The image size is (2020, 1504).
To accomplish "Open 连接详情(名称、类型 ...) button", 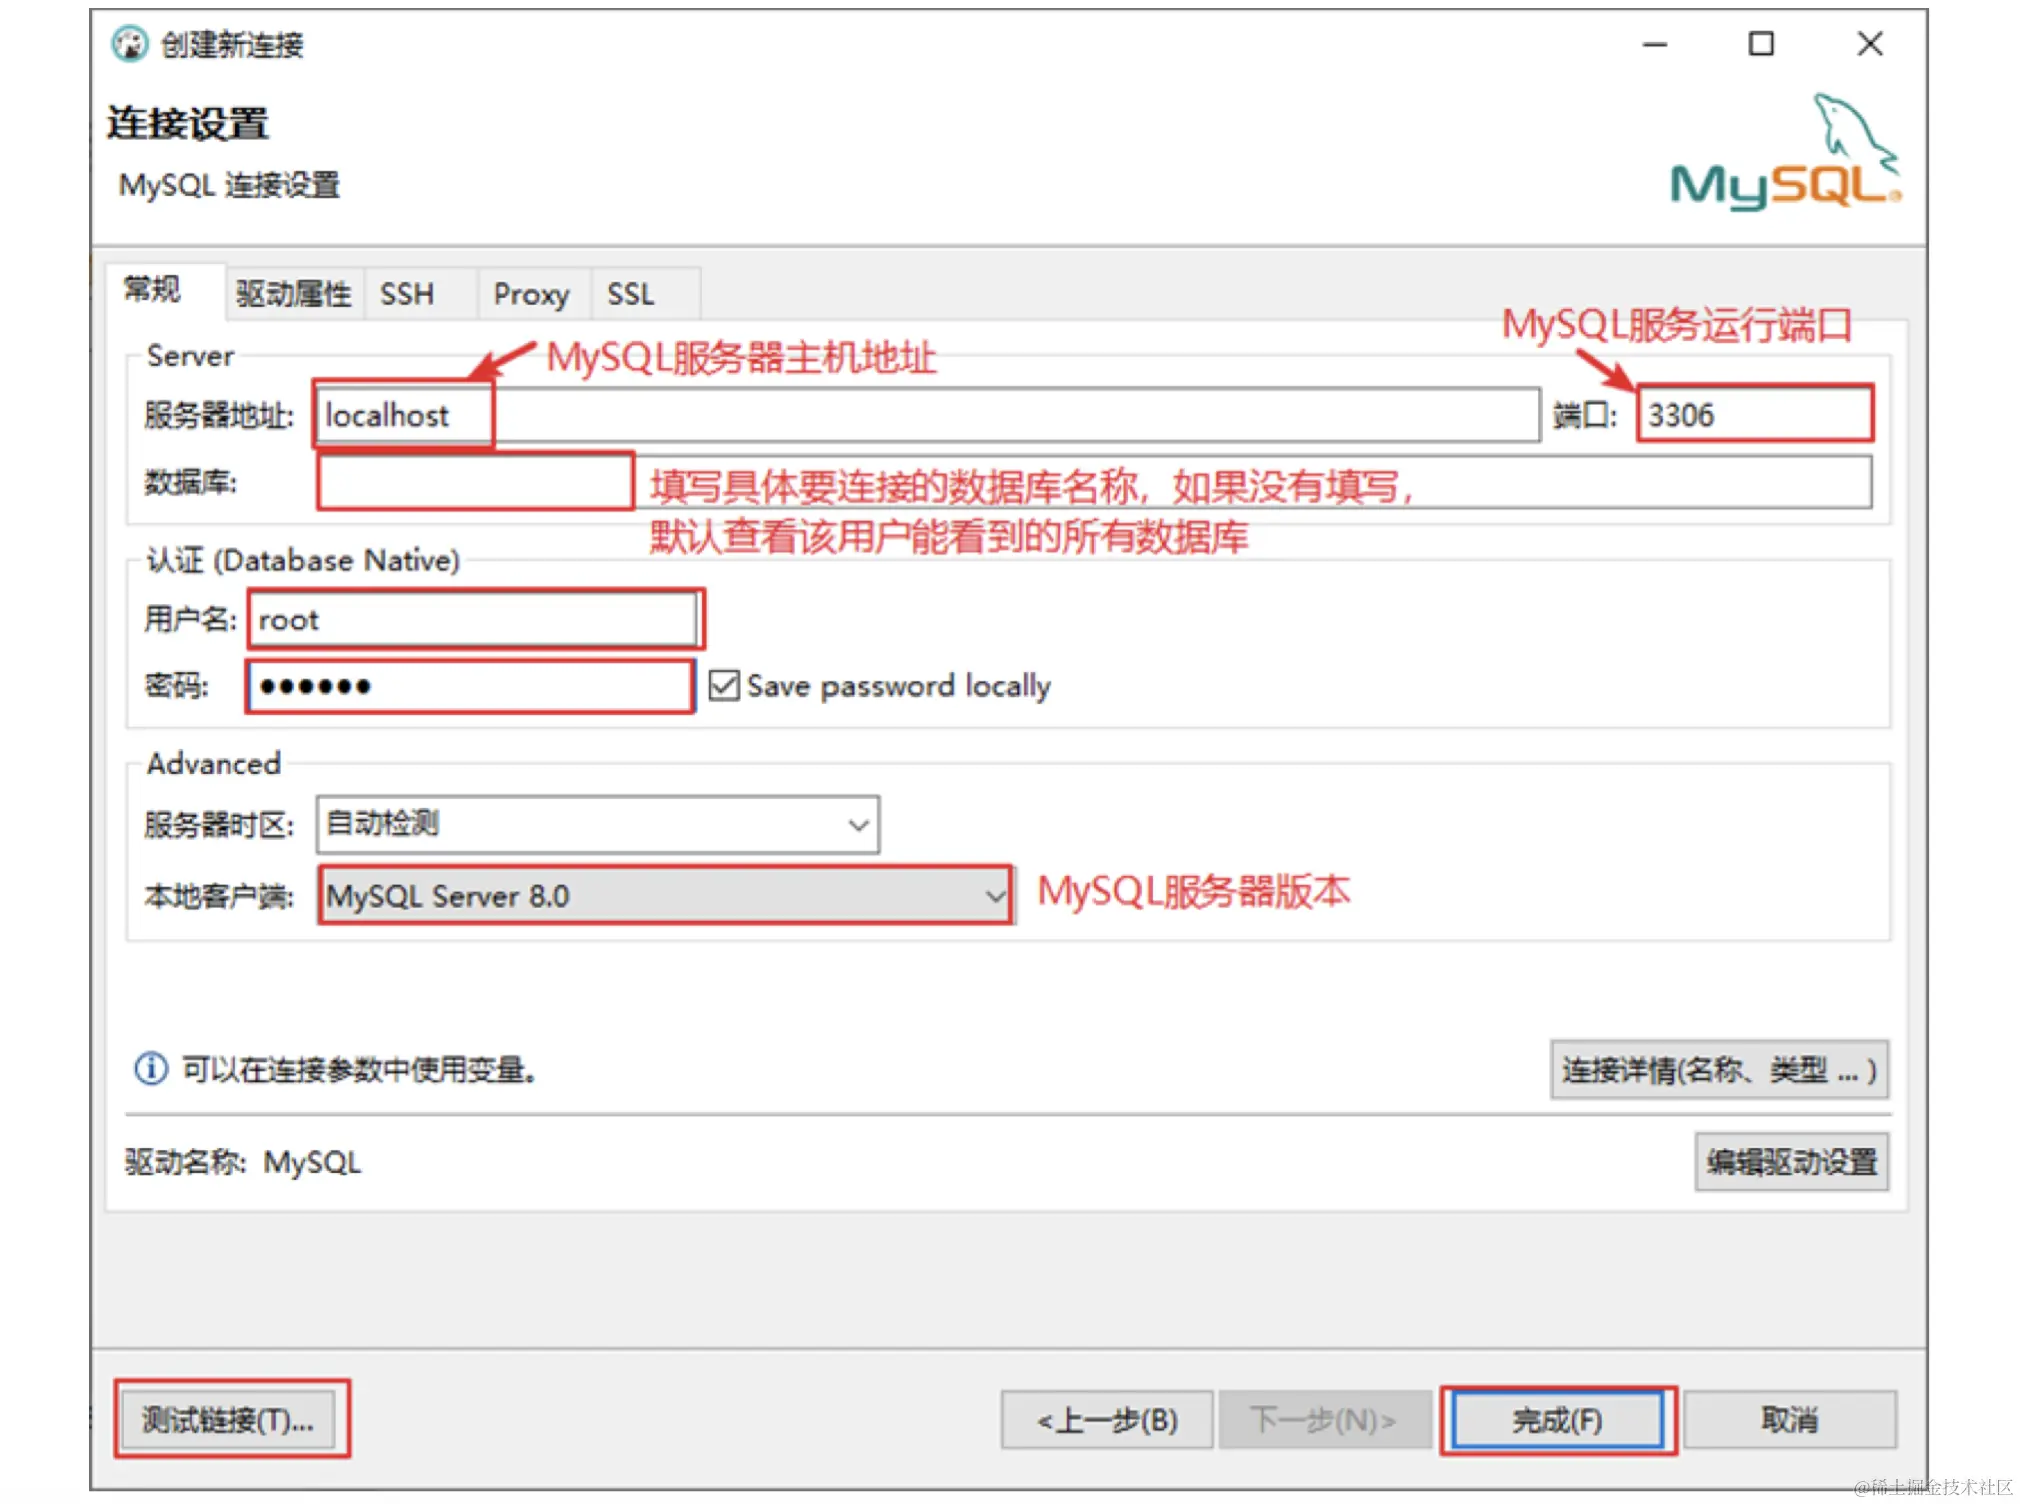I will 1720,1069.
